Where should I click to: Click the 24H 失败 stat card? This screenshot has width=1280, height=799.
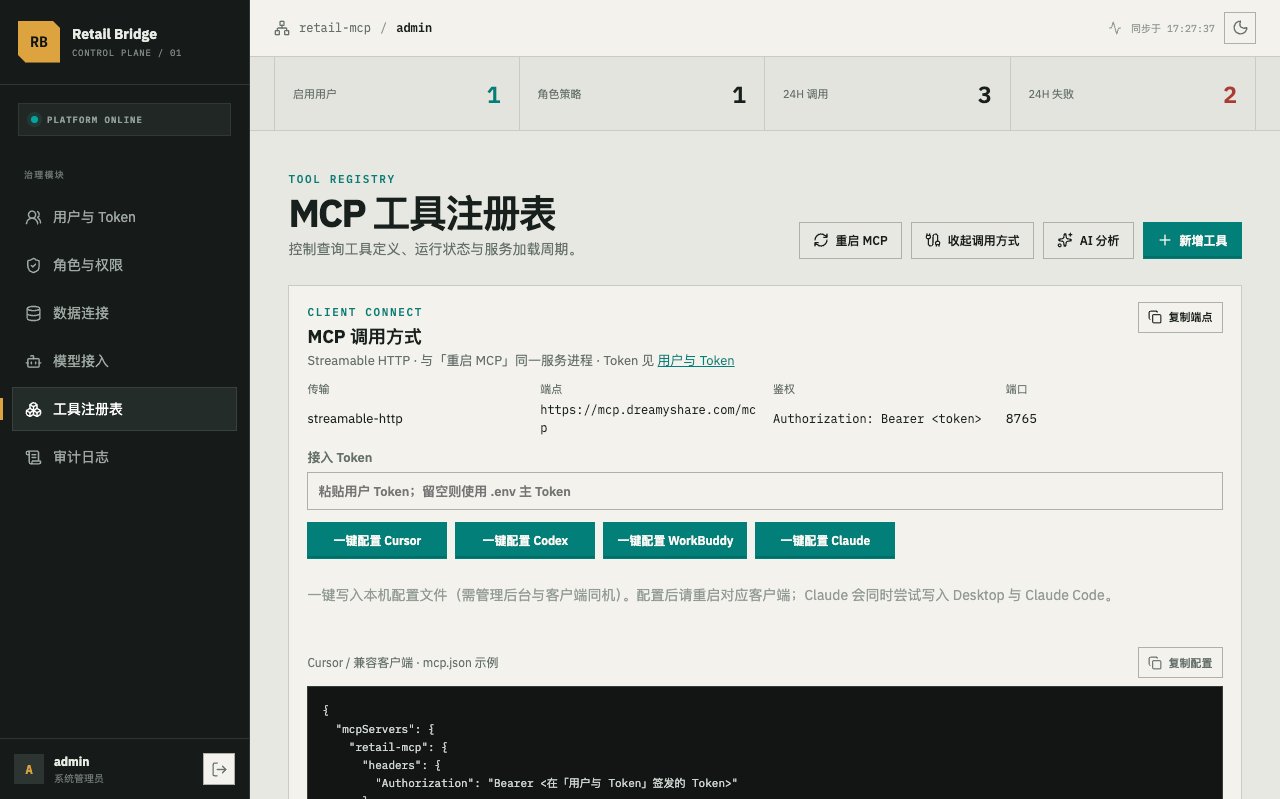click(1133, 95)
